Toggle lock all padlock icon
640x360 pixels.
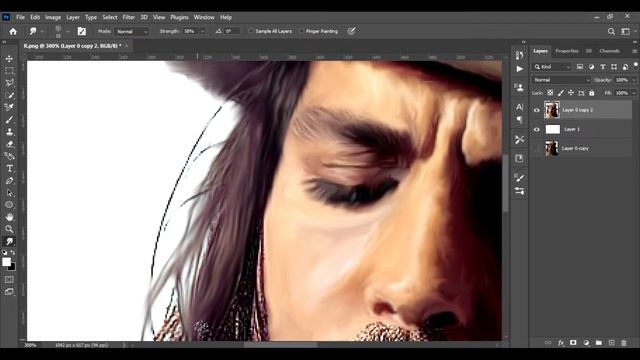pos(592,93)
